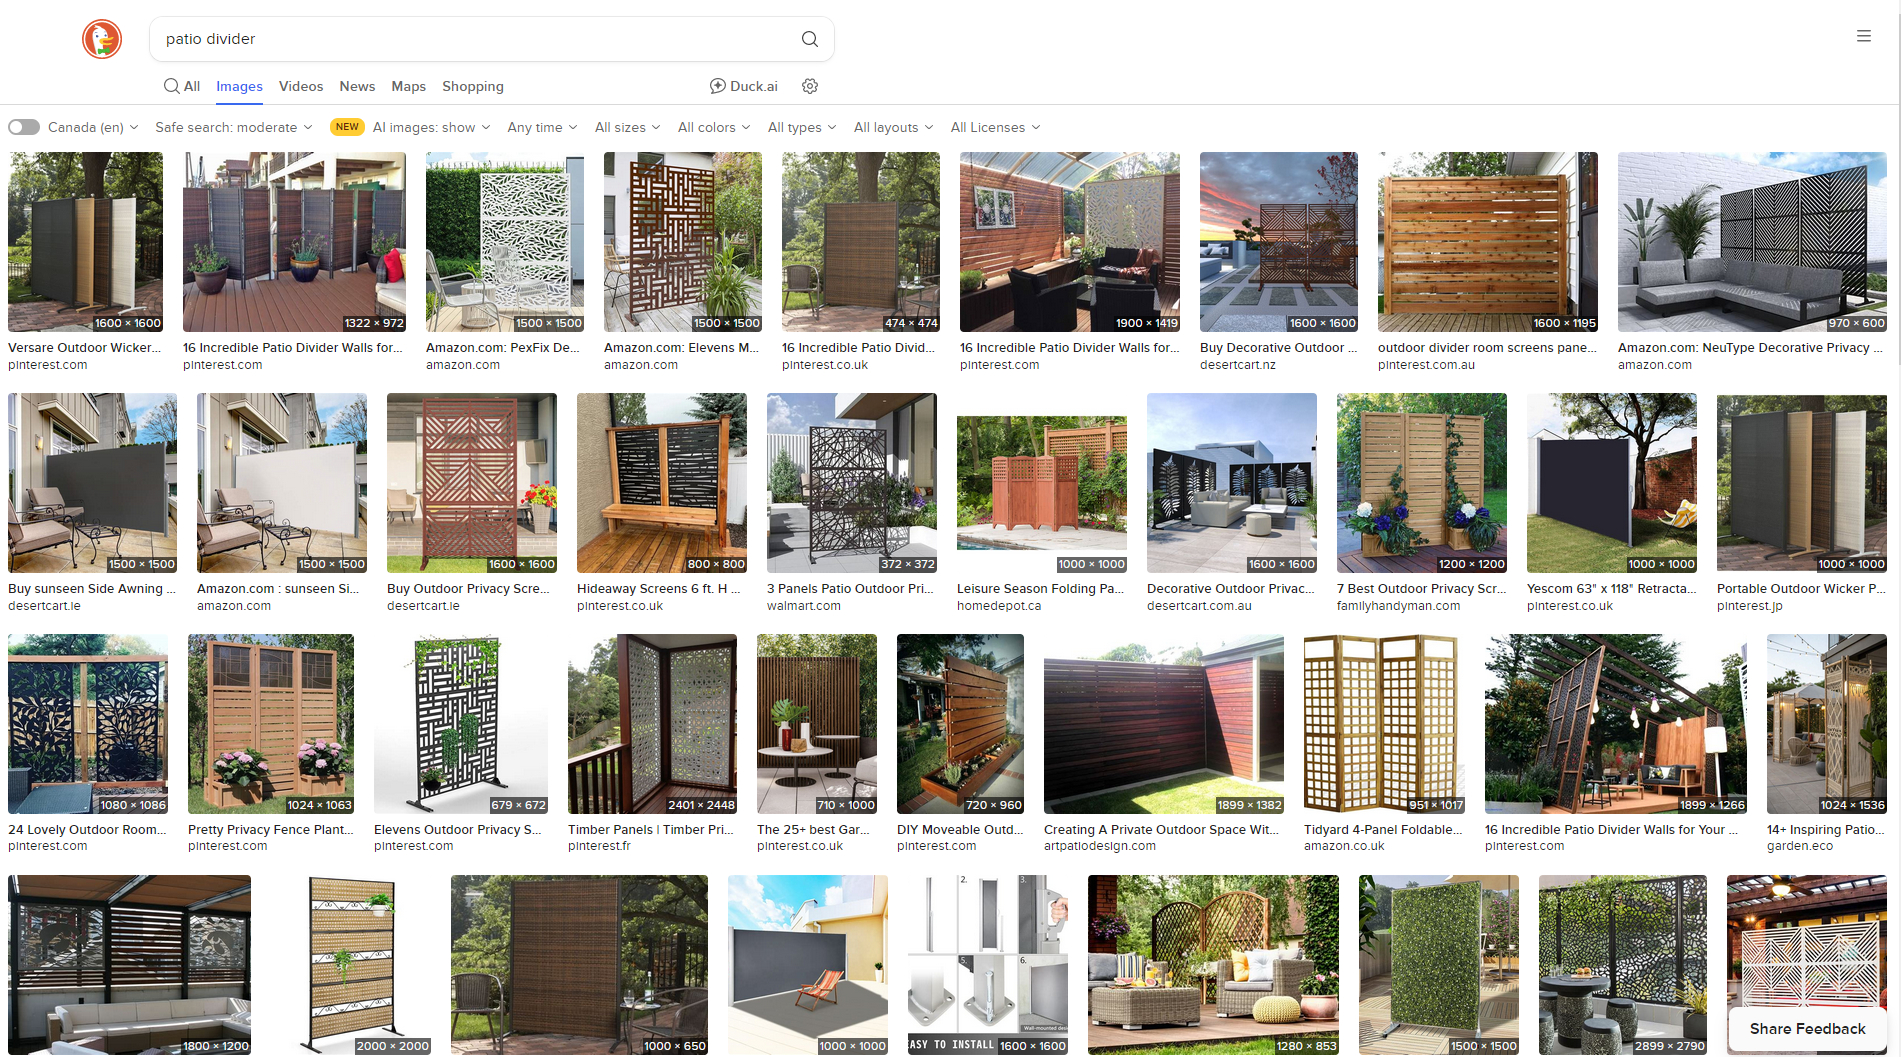
Task: Open Hideaway Screens 6 ft image thumbnail
Action: [662, 483]
